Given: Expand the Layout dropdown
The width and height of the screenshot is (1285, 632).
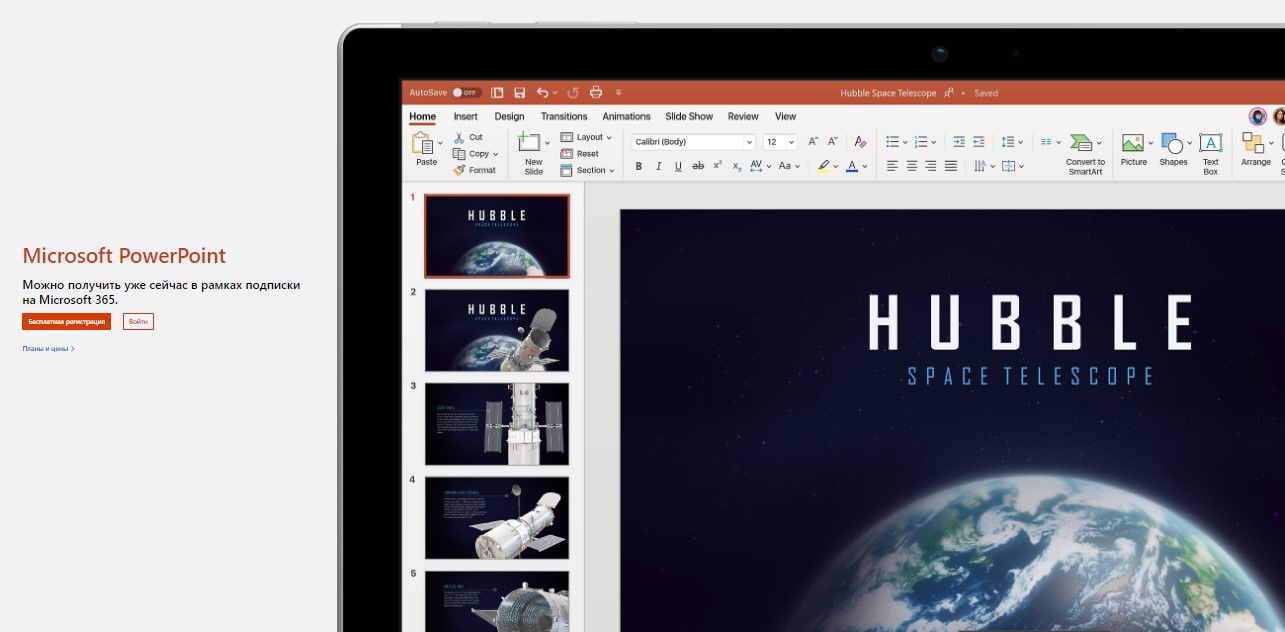Looking at the screenshot, I should click(x=587, y=137).
